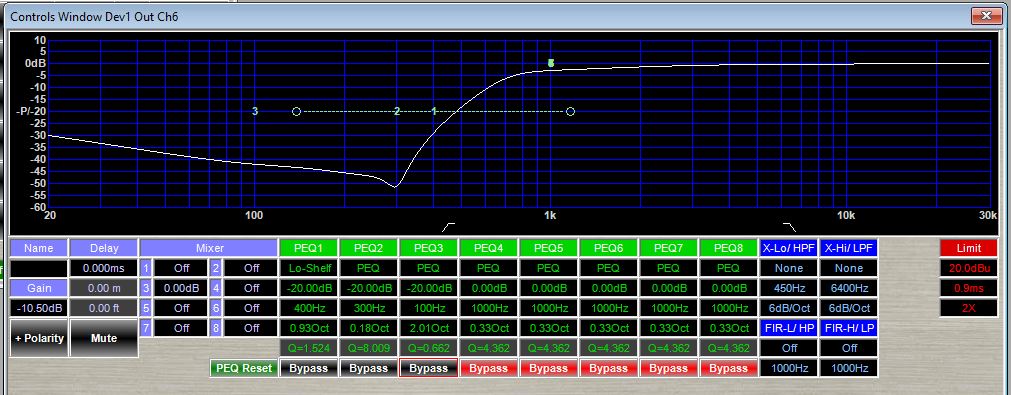Edit the LPF 6400Hz frequency field
Screen dimensions: 1011x395
pos(849,288)
